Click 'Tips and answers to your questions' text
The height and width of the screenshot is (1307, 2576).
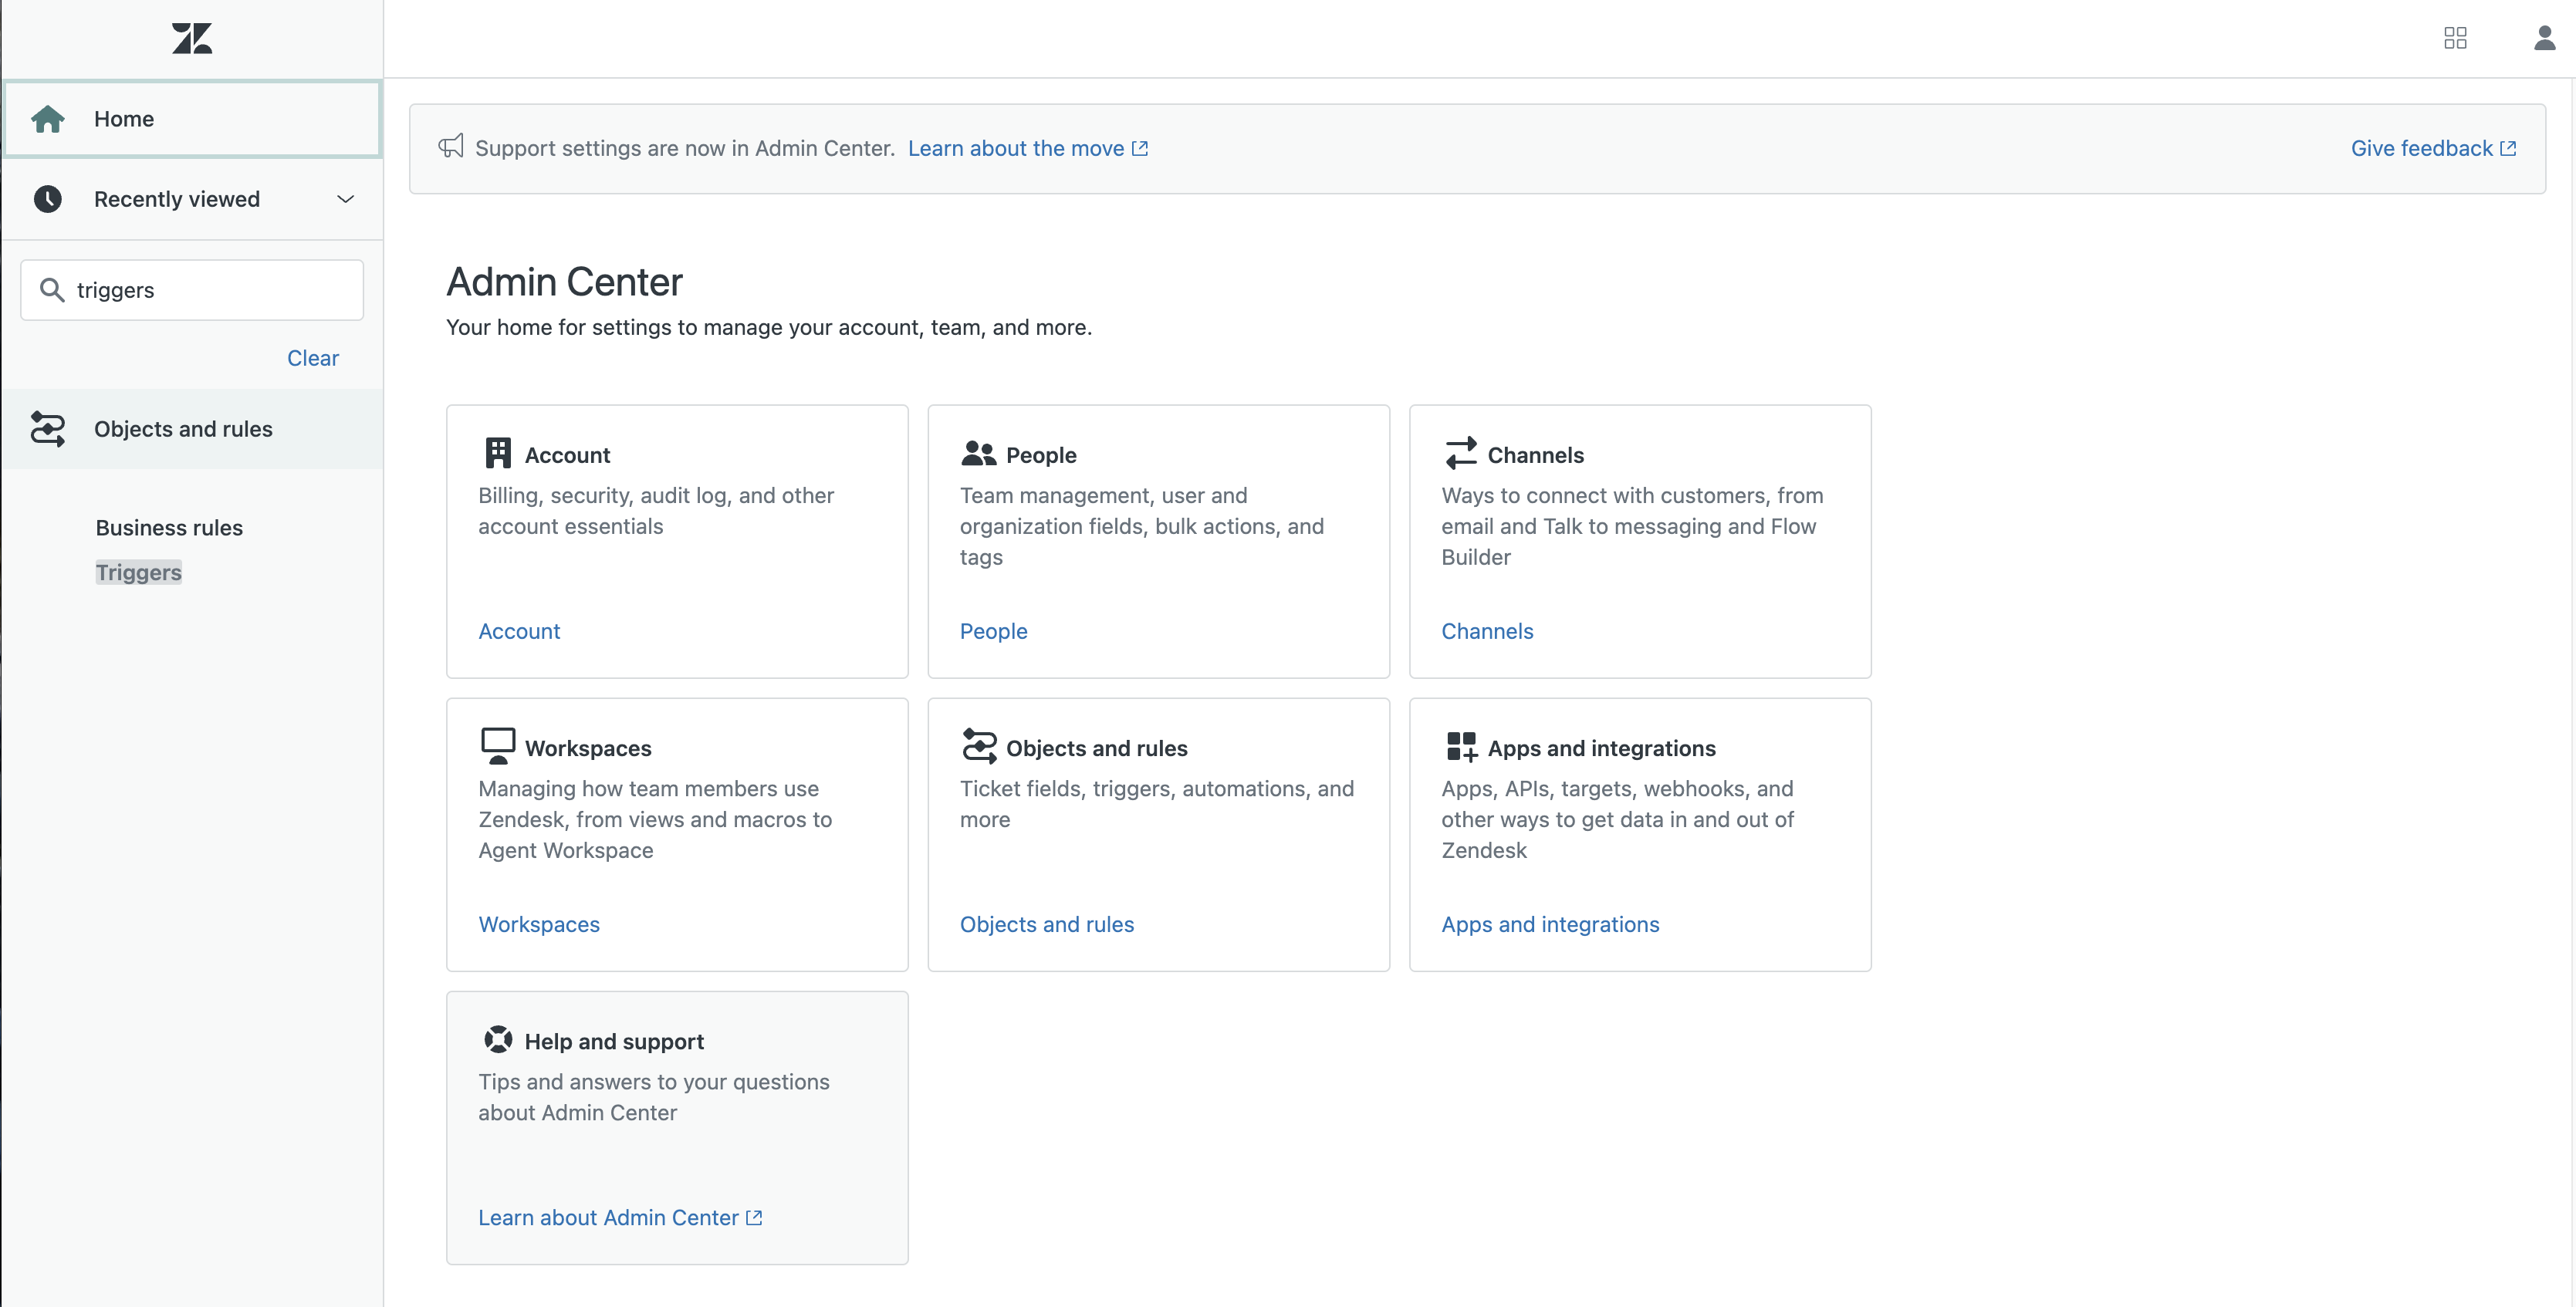point(654,1097)
